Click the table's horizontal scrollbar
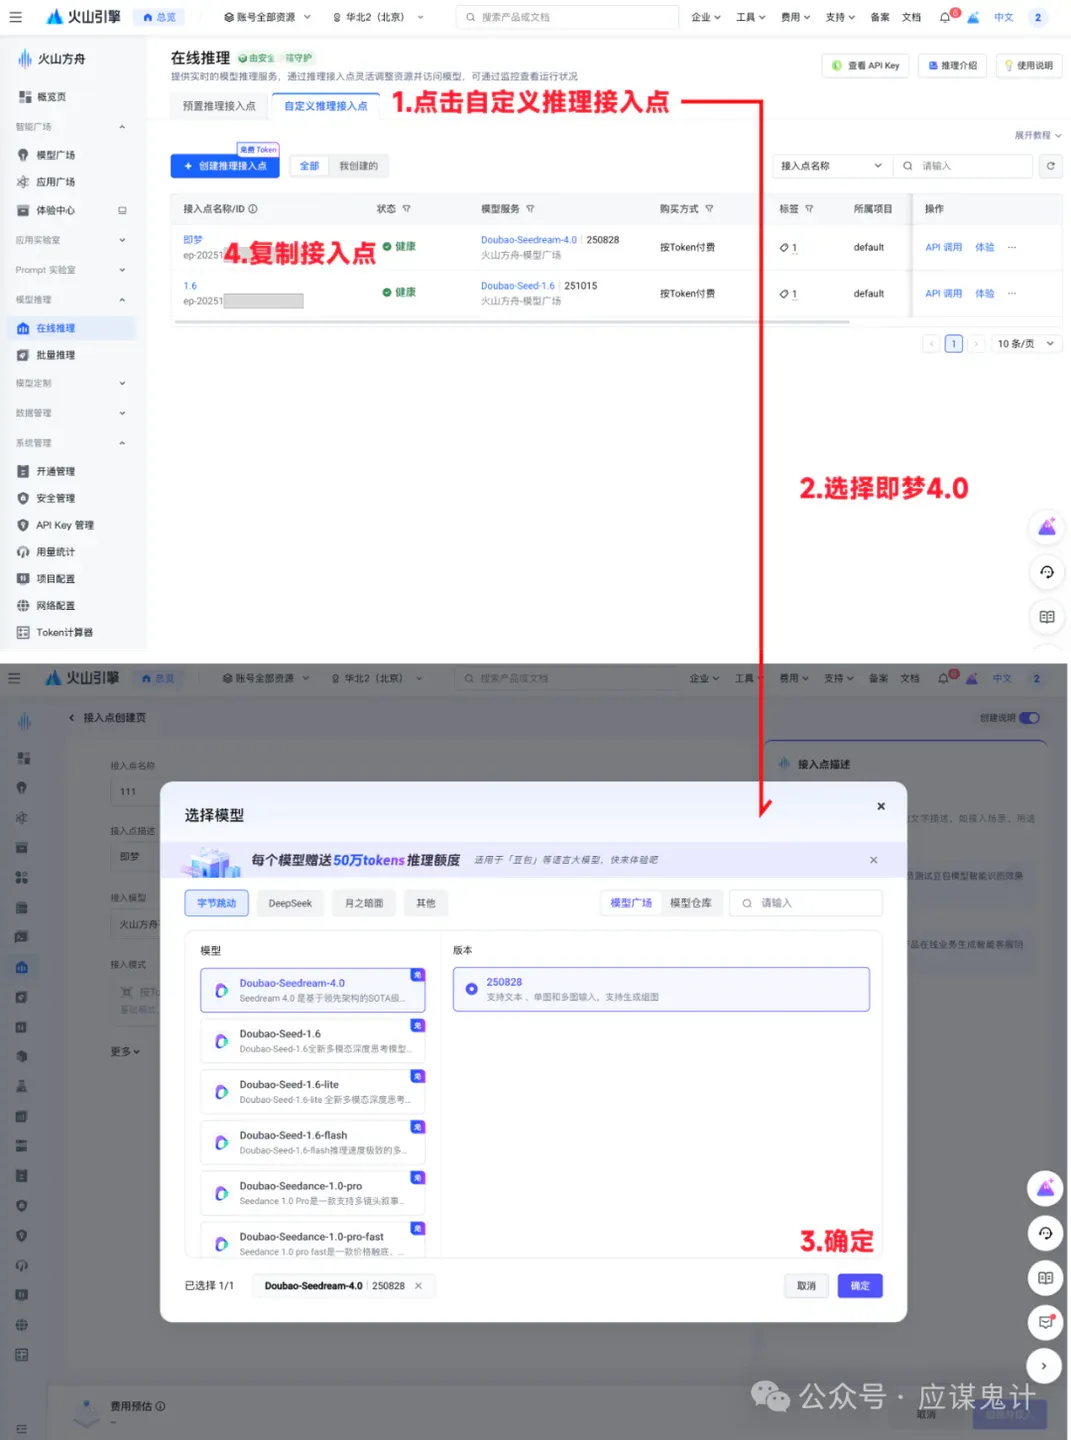The height and width of the screenshot is (1440, 1071). (510, 322)
